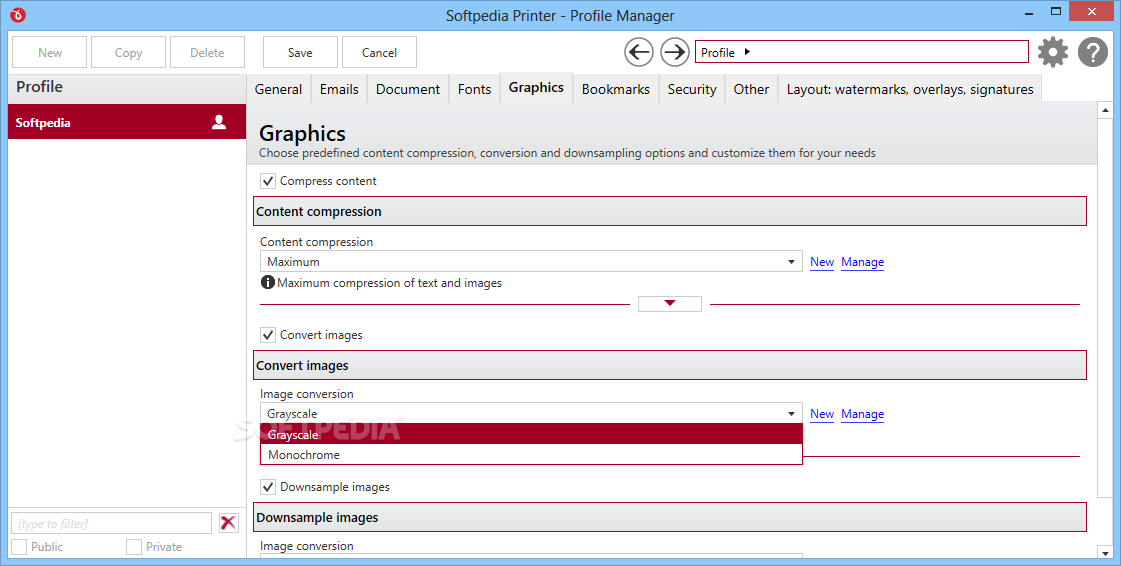
Task: Click the scrollbar down arrow
Action: click(1105, 552)
